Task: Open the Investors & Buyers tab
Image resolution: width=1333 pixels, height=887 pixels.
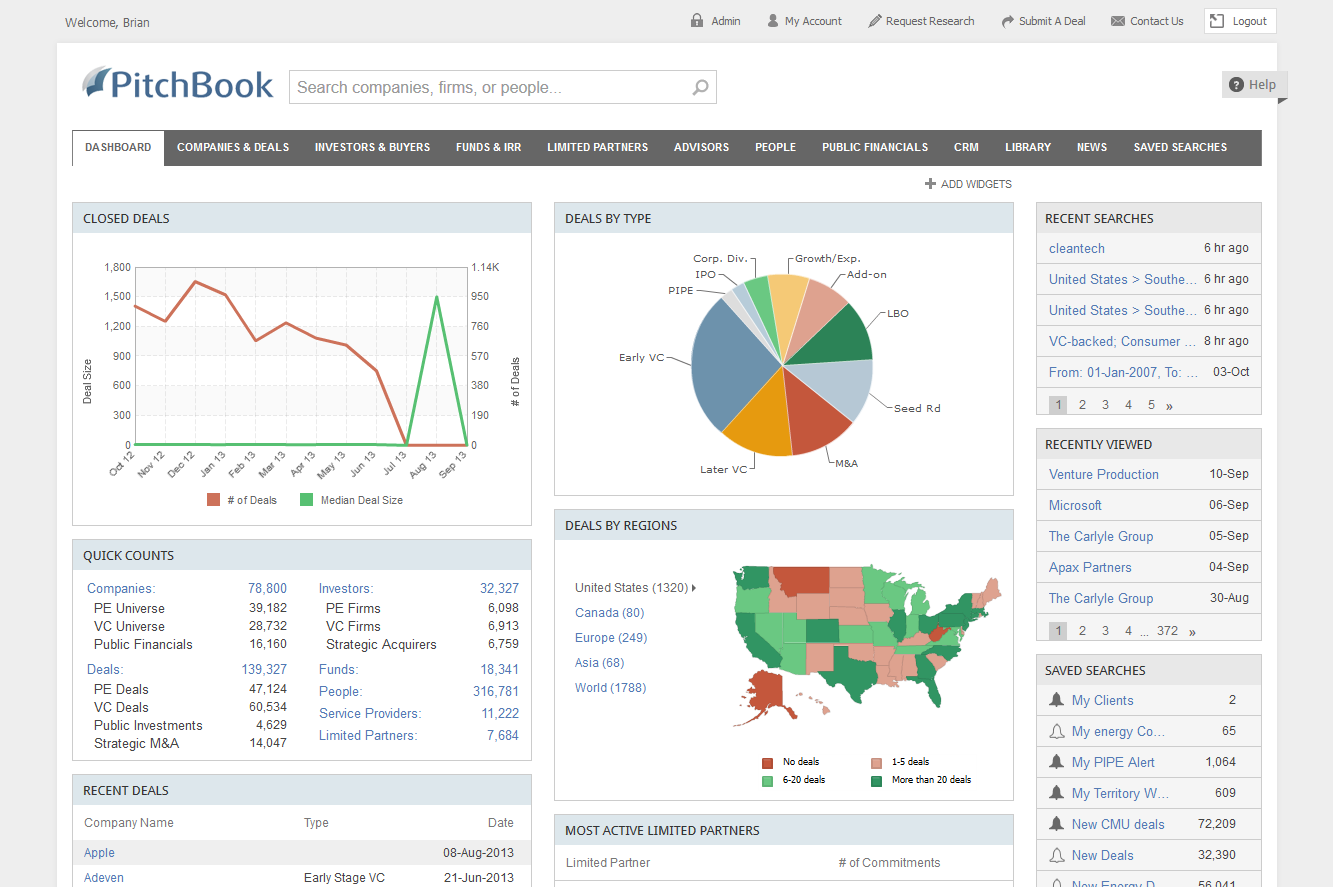Action: pyautogui.click(x=372, y=147)
